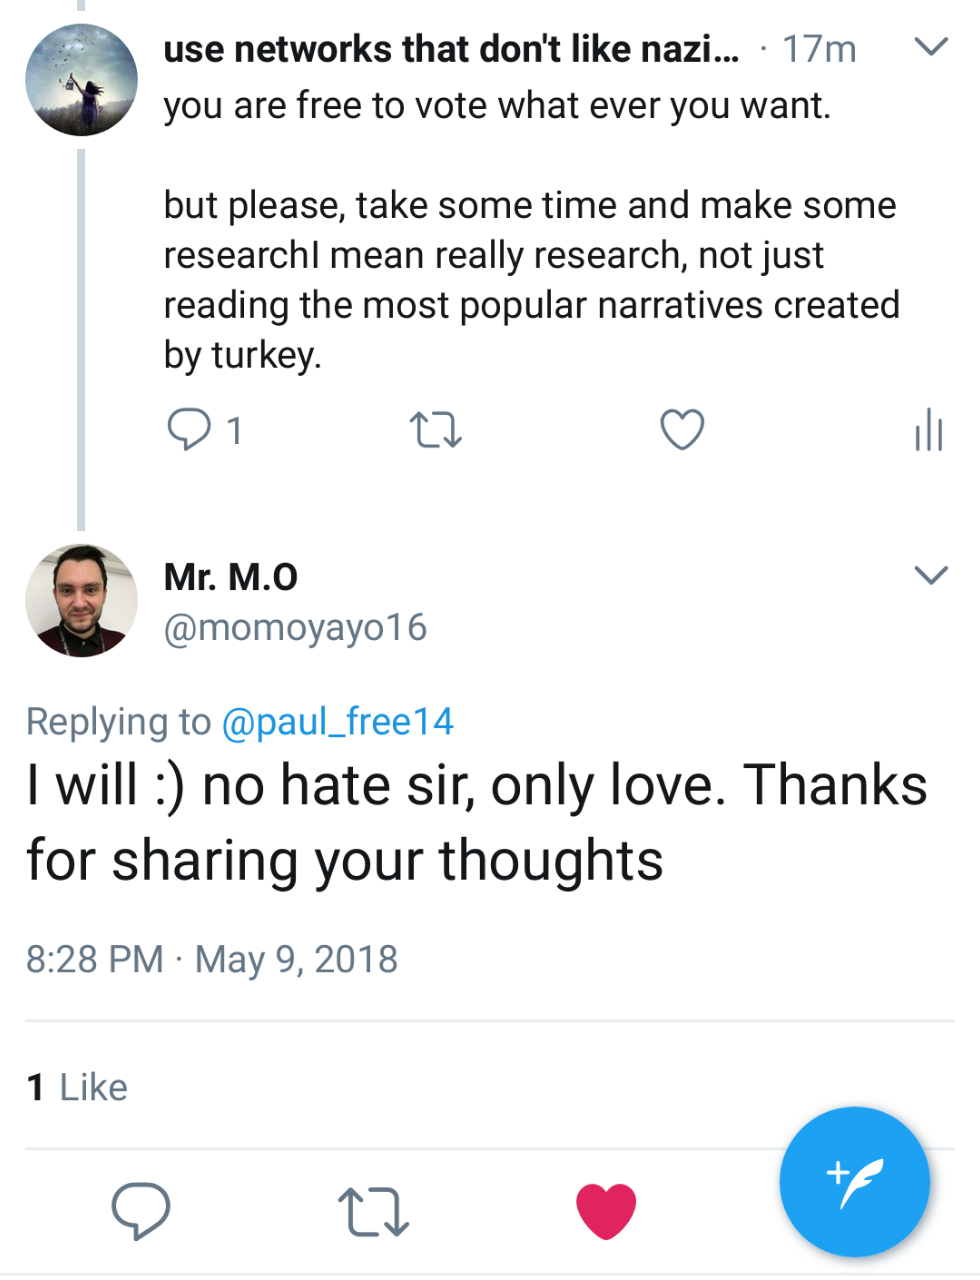Reply to Mr. M.O's tweet
The height and width of the screenshot is (1280, 980).
pyautogui.click(x=141, y=1210)
